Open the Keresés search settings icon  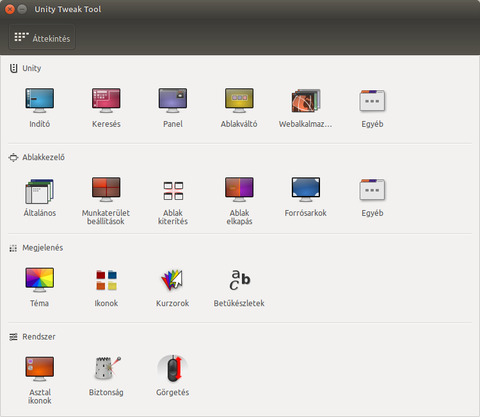point(106,100)
